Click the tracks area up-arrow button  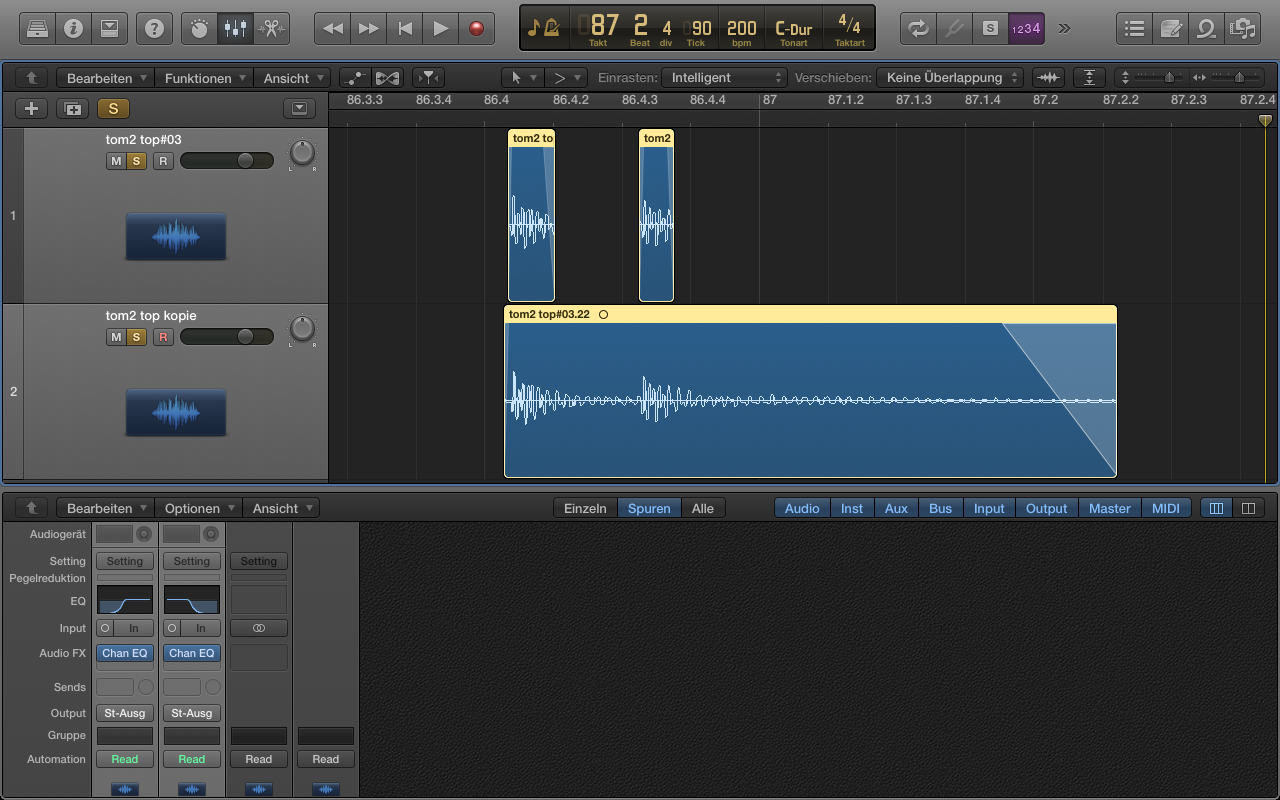click(x=31, y=77)
